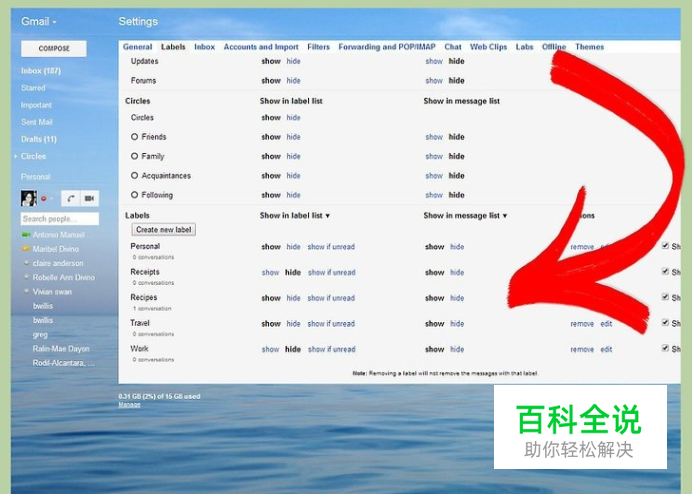Expand the Circles item in the sidebar
Viewport: 692px width, 494px height.
click(x=16, y=156)
